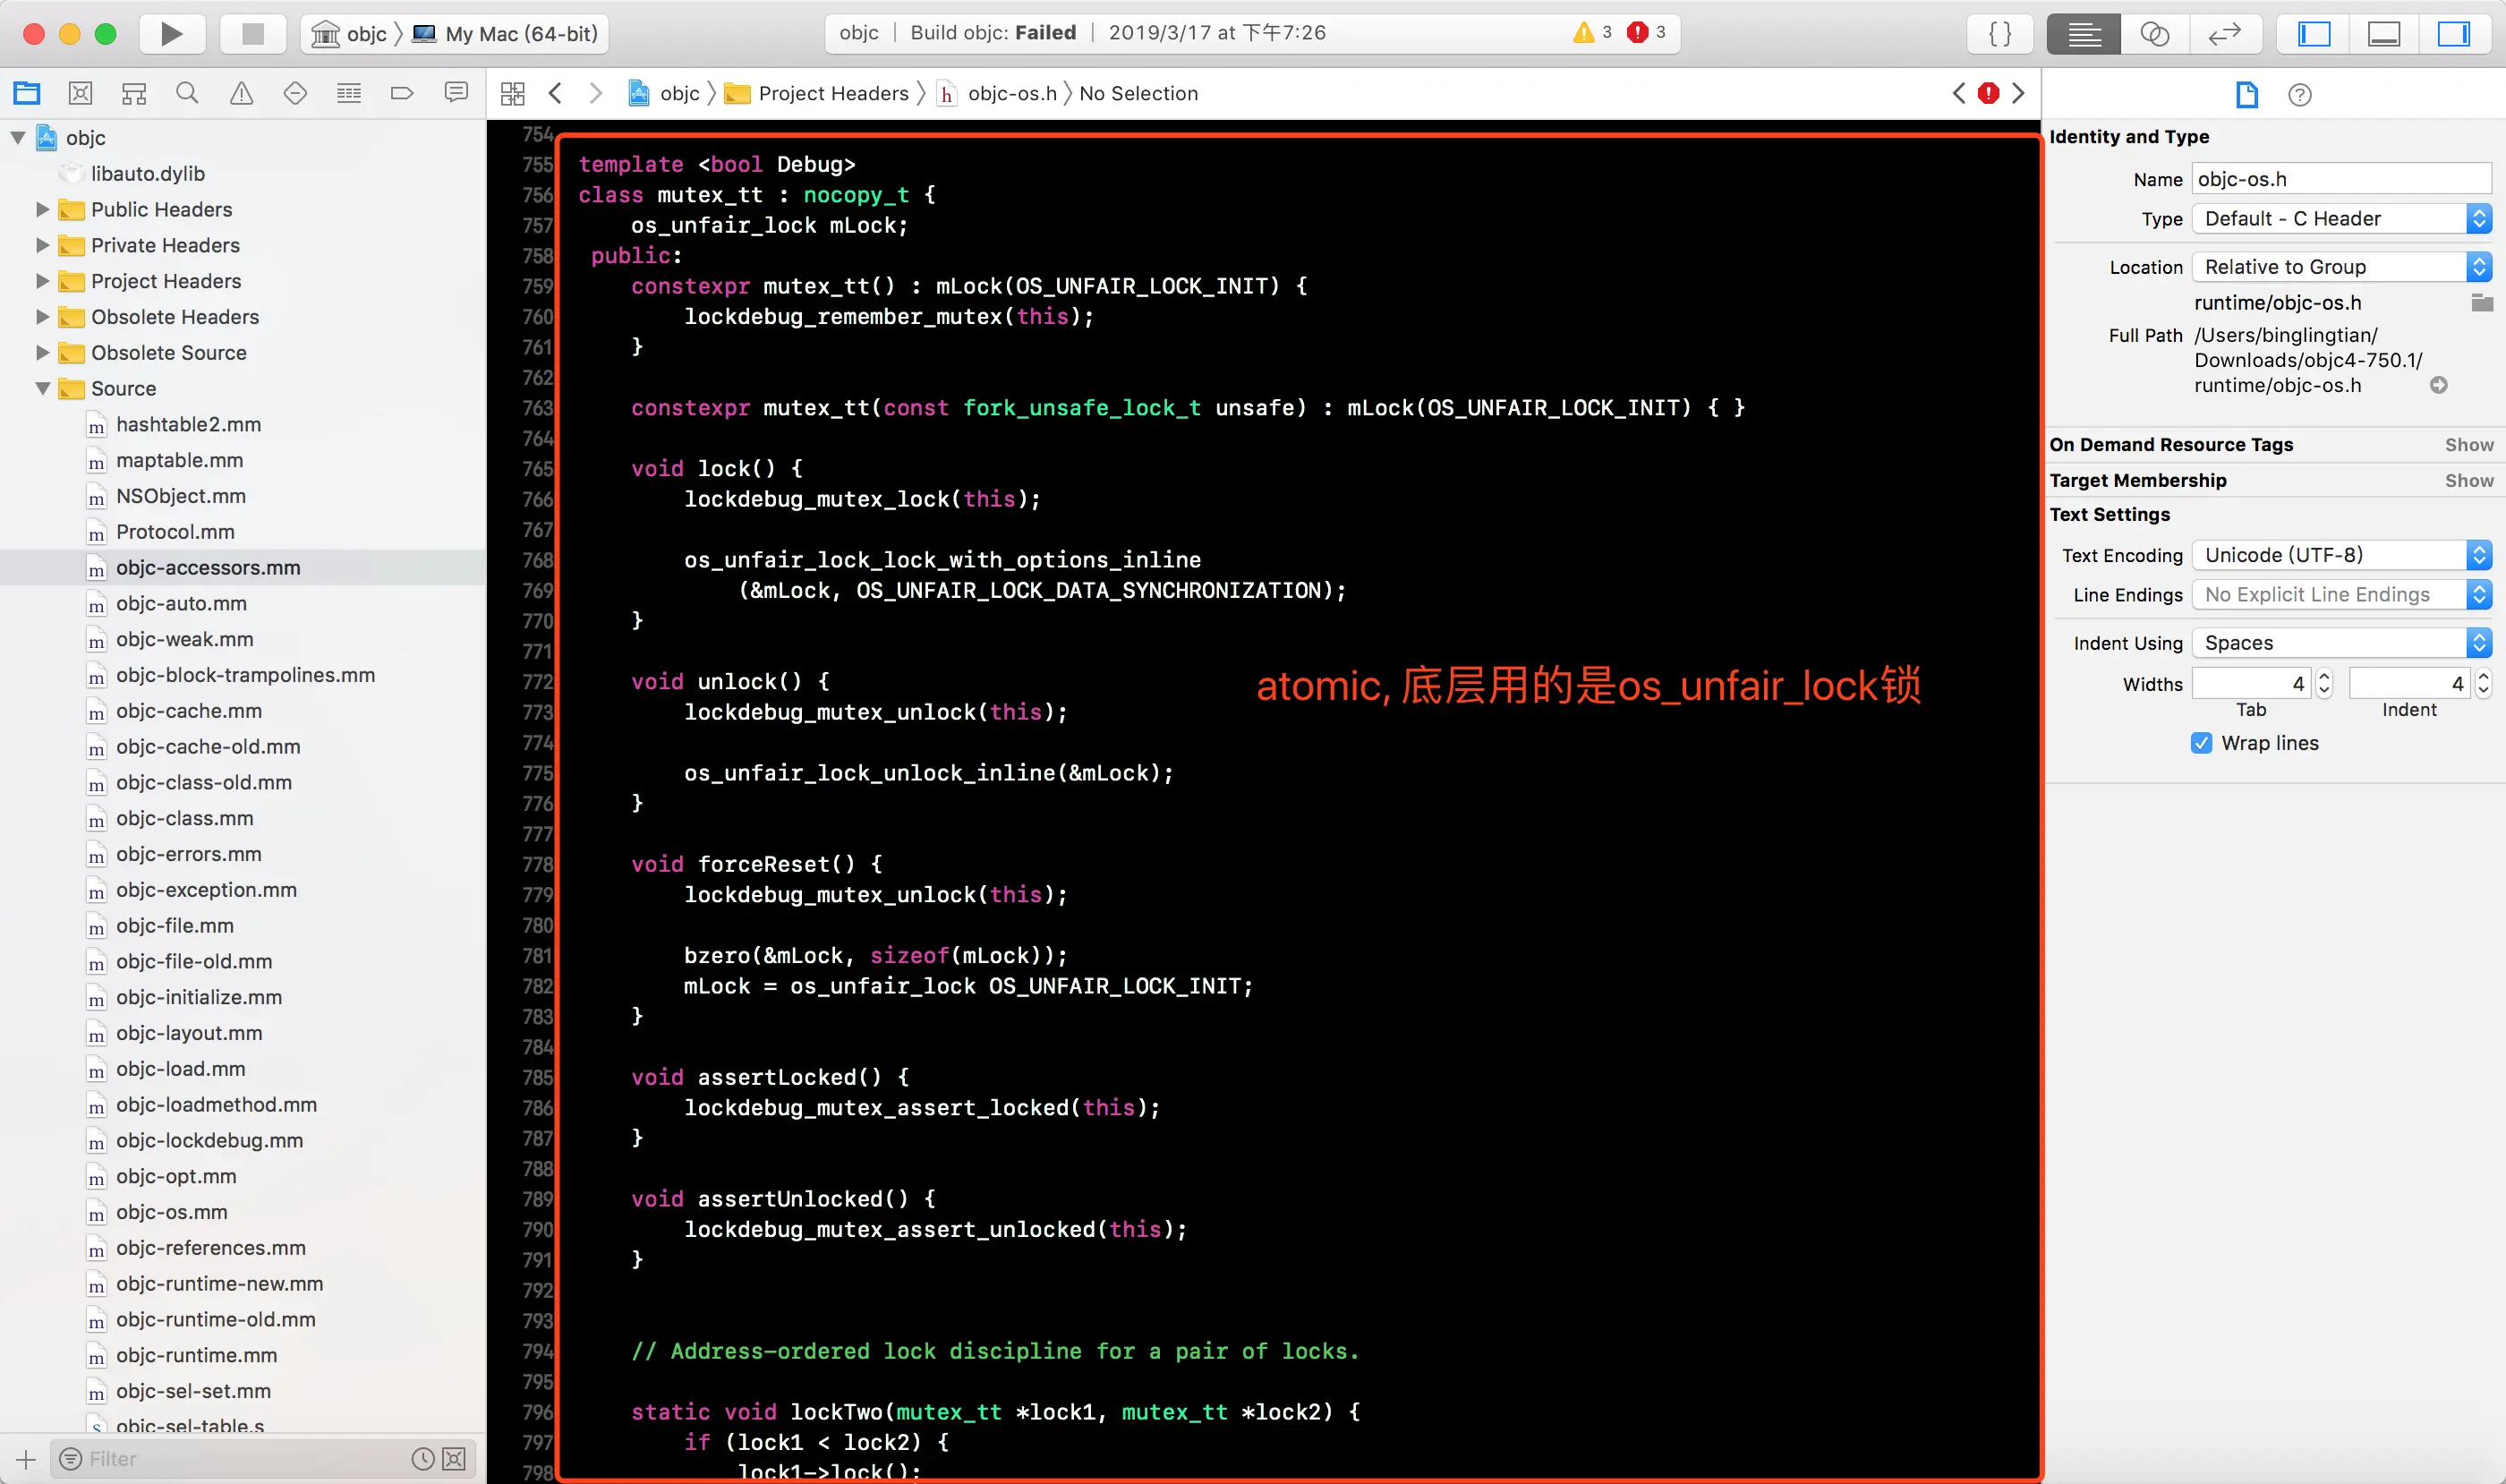This screenshot has height=1484, width=2506.
Task: Open the Find navigator magnifier icon
Action: [x=187, y=93]
